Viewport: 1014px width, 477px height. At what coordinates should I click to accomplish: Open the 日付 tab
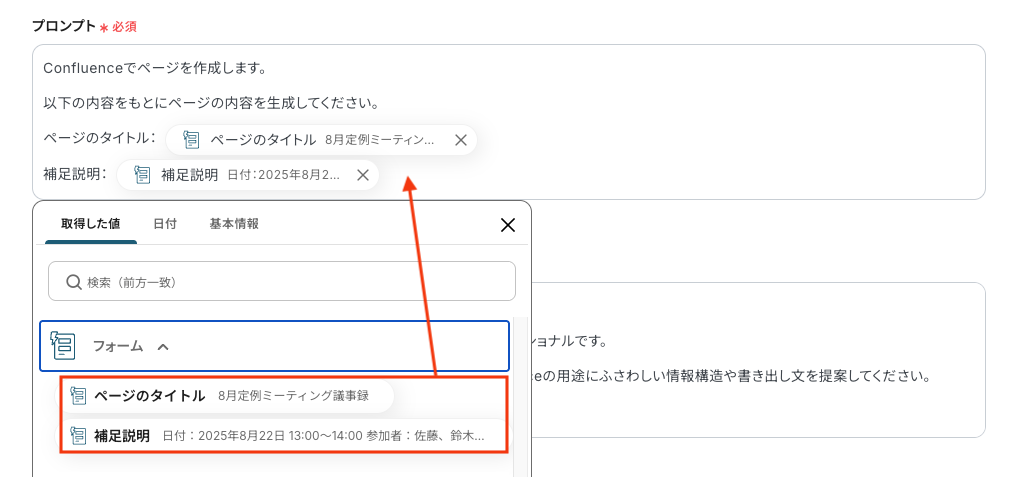(x=165, y=224)
